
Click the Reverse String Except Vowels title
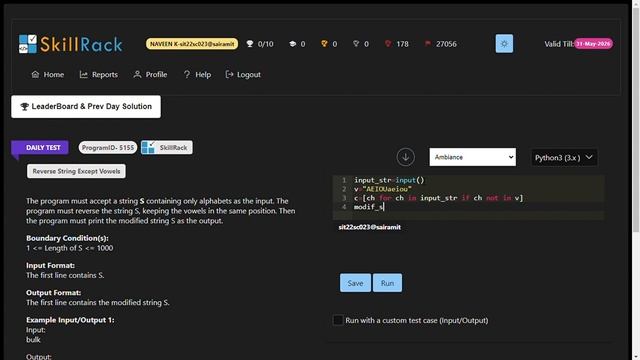[76, 171]
